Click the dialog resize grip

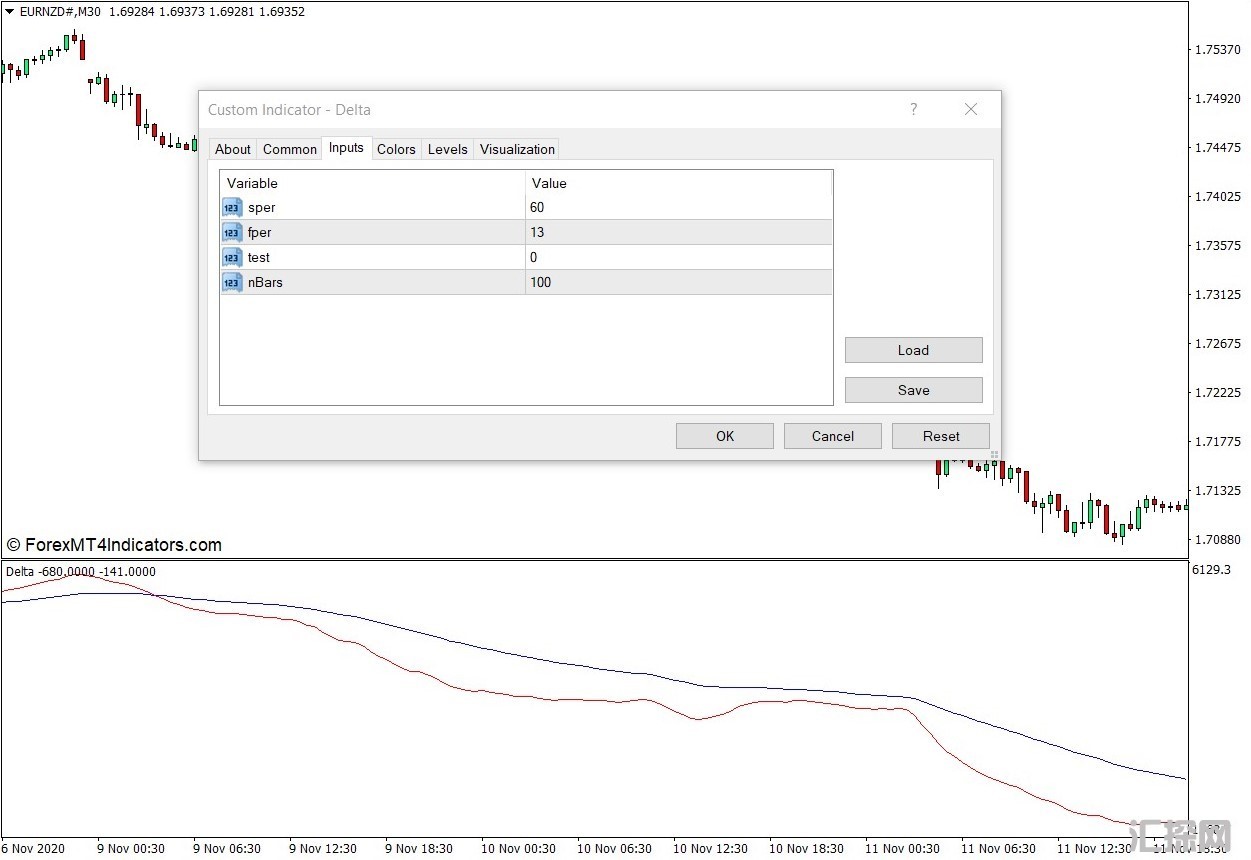994,455
